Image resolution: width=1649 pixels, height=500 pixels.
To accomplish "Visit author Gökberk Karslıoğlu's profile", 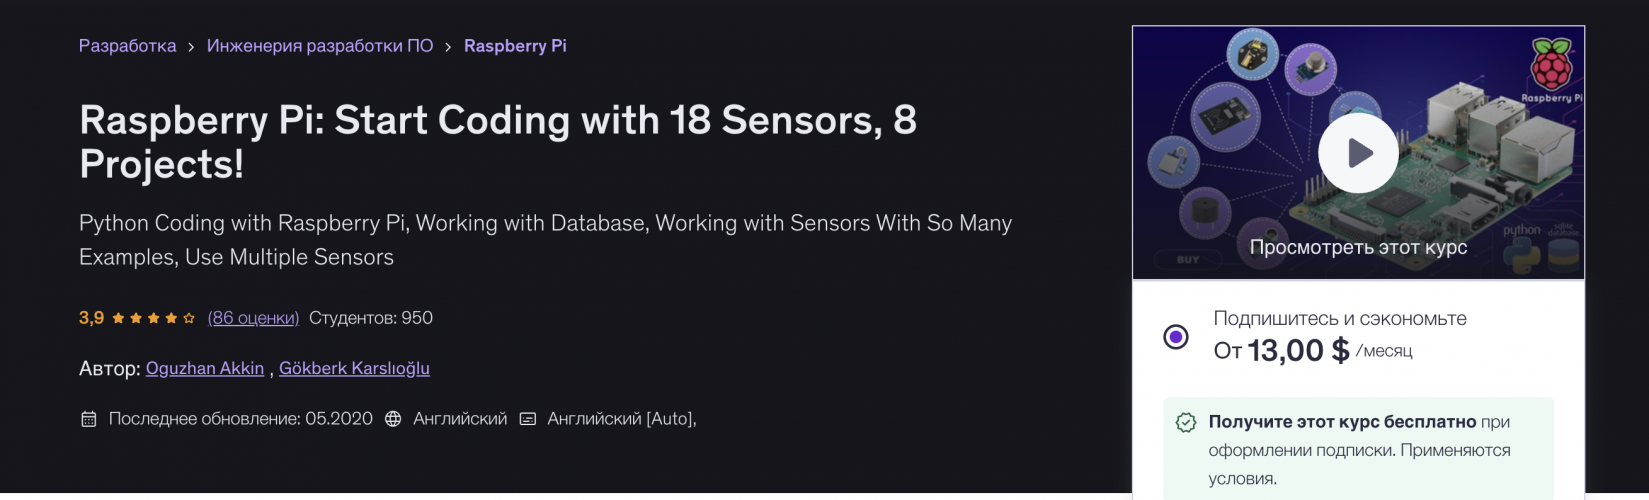I will click(x=354, y=368).
